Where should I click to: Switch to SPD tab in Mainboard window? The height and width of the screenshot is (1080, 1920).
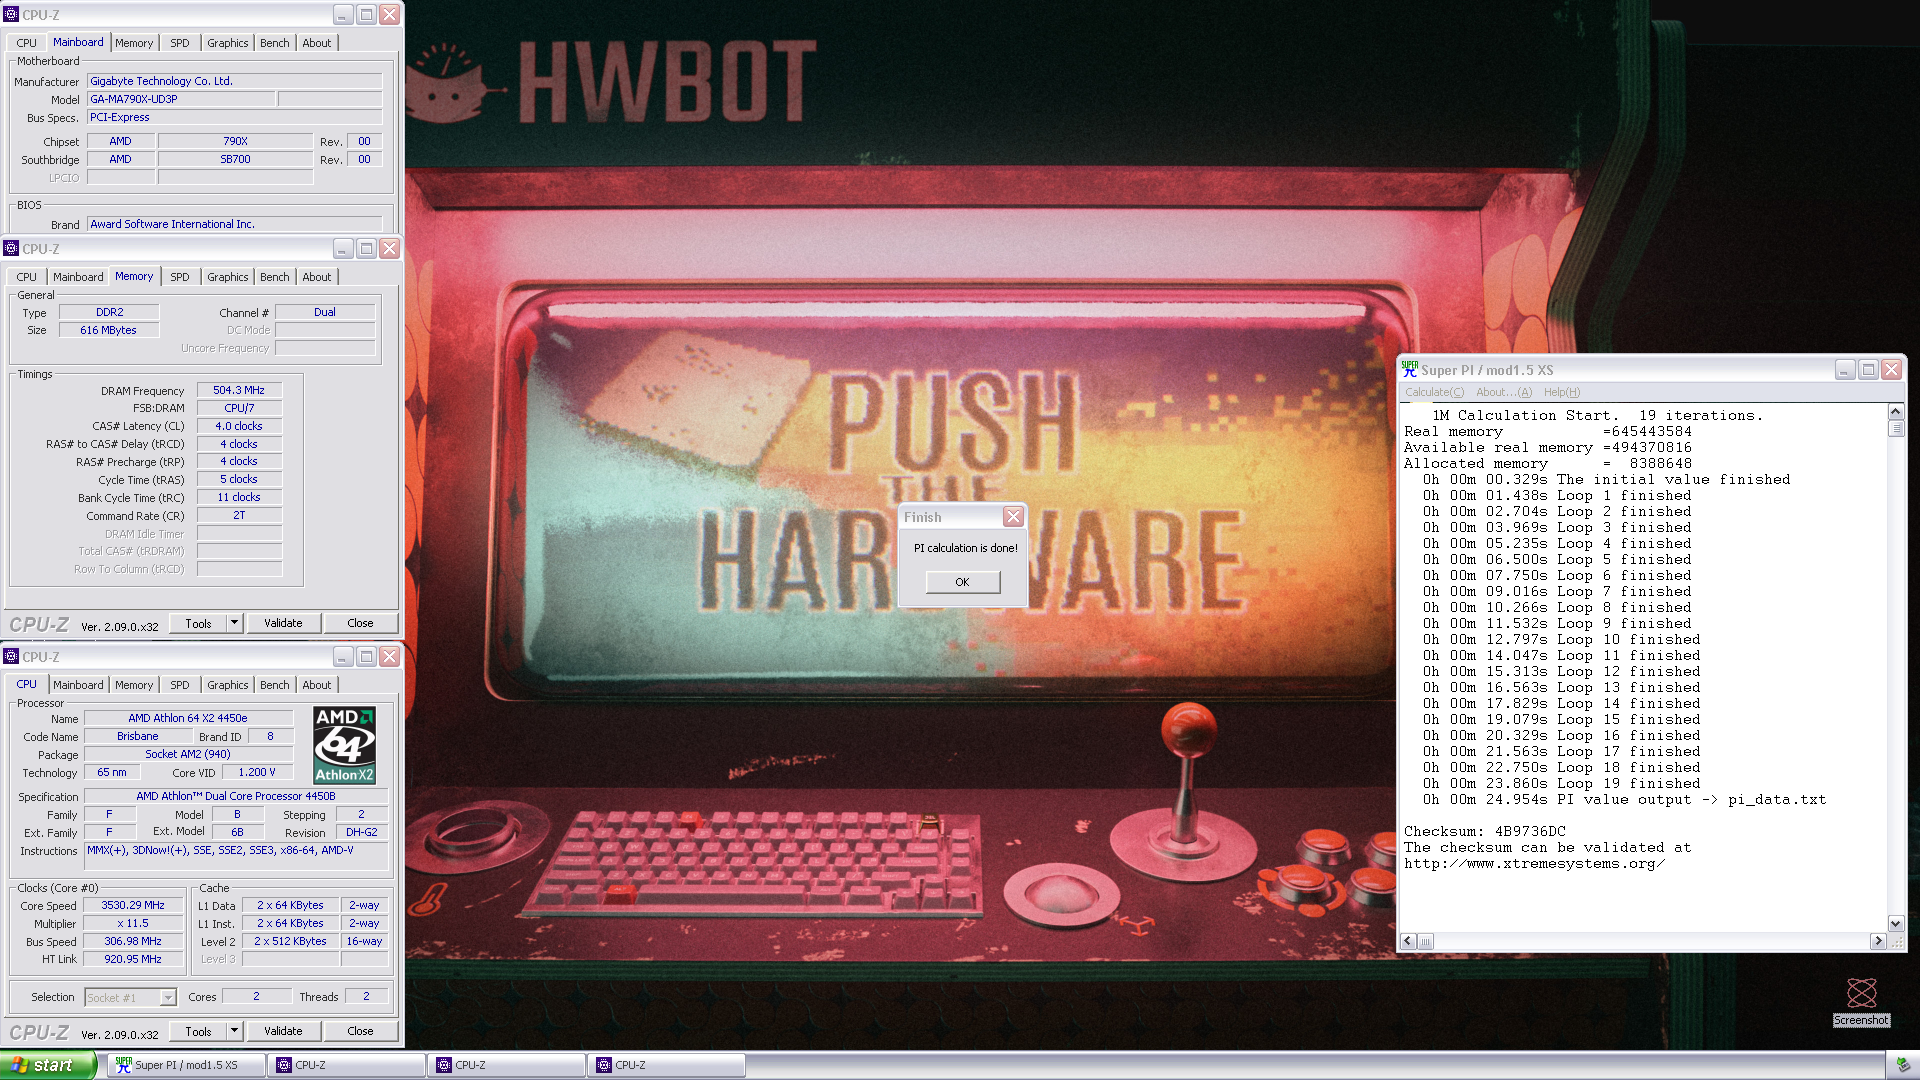tap(180, 43)
